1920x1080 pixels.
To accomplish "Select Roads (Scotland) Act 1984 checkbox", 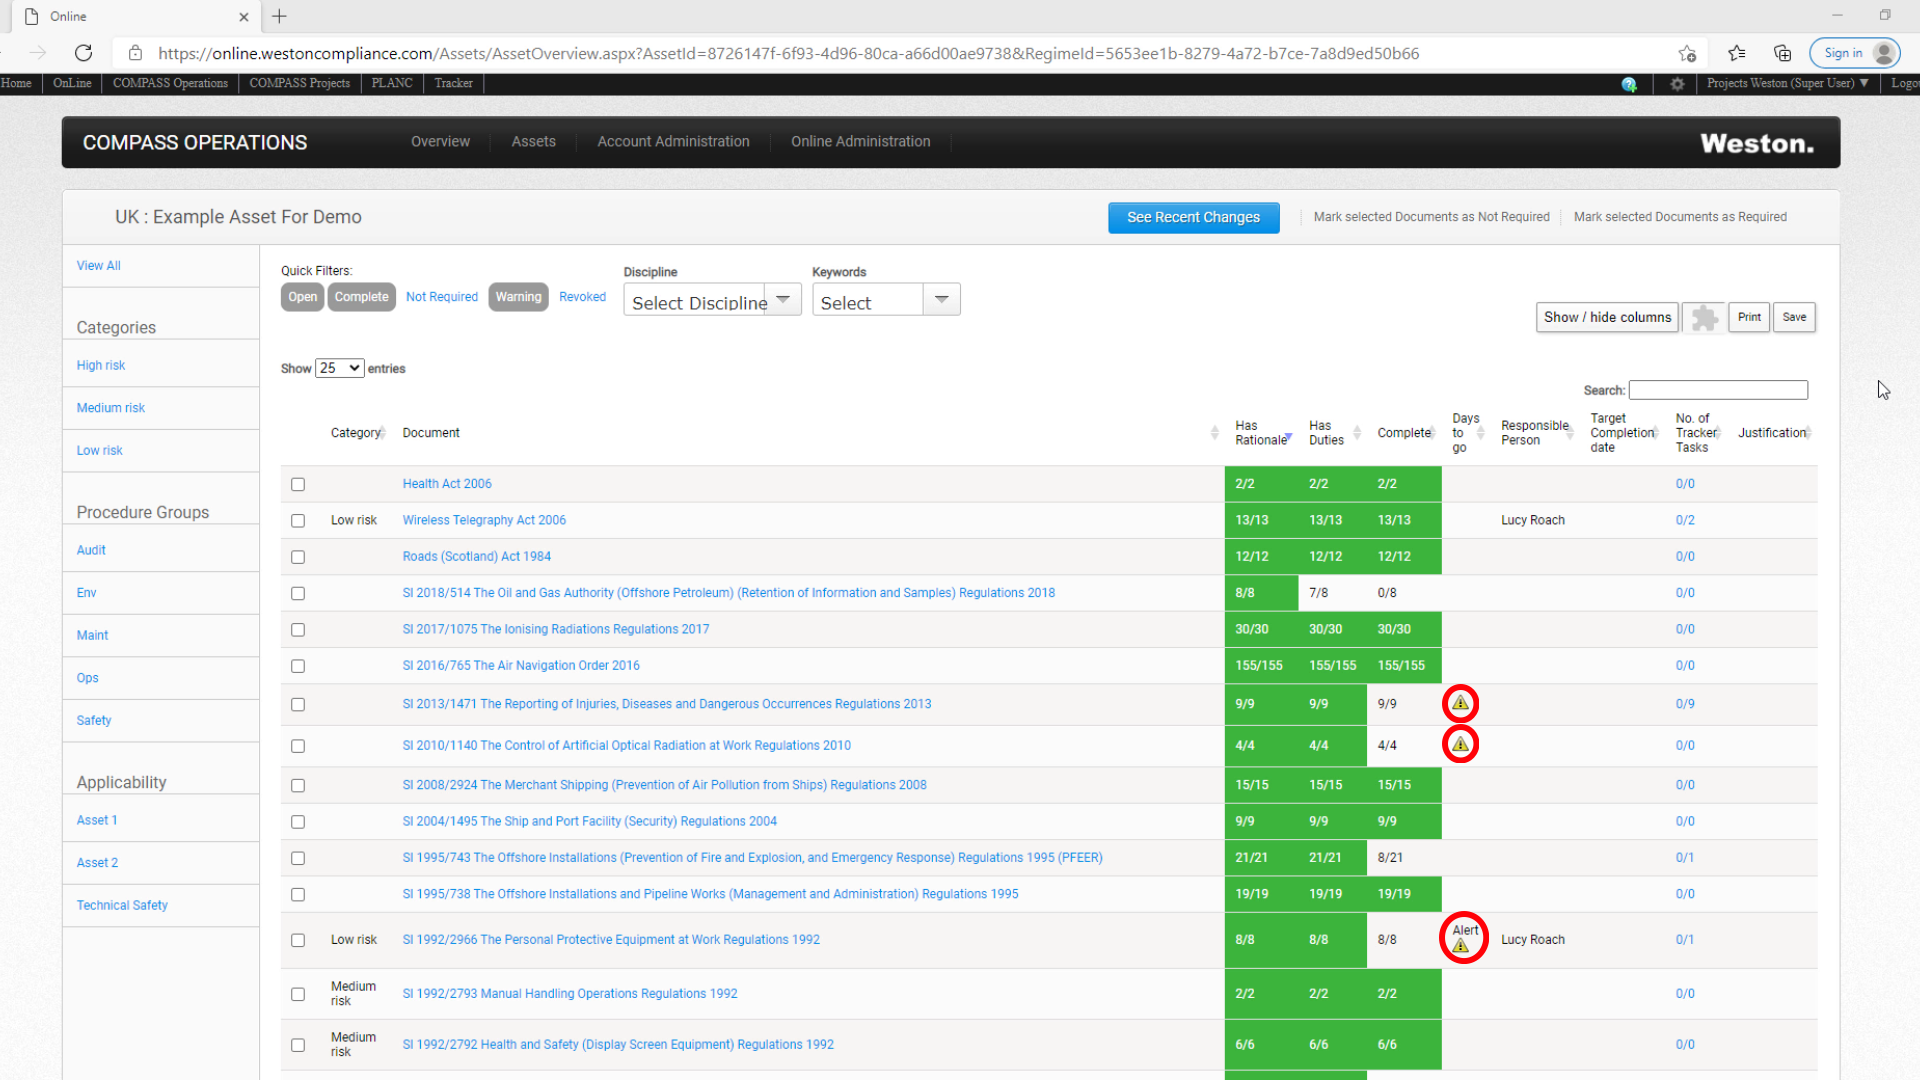I will [x=298, y=557].
